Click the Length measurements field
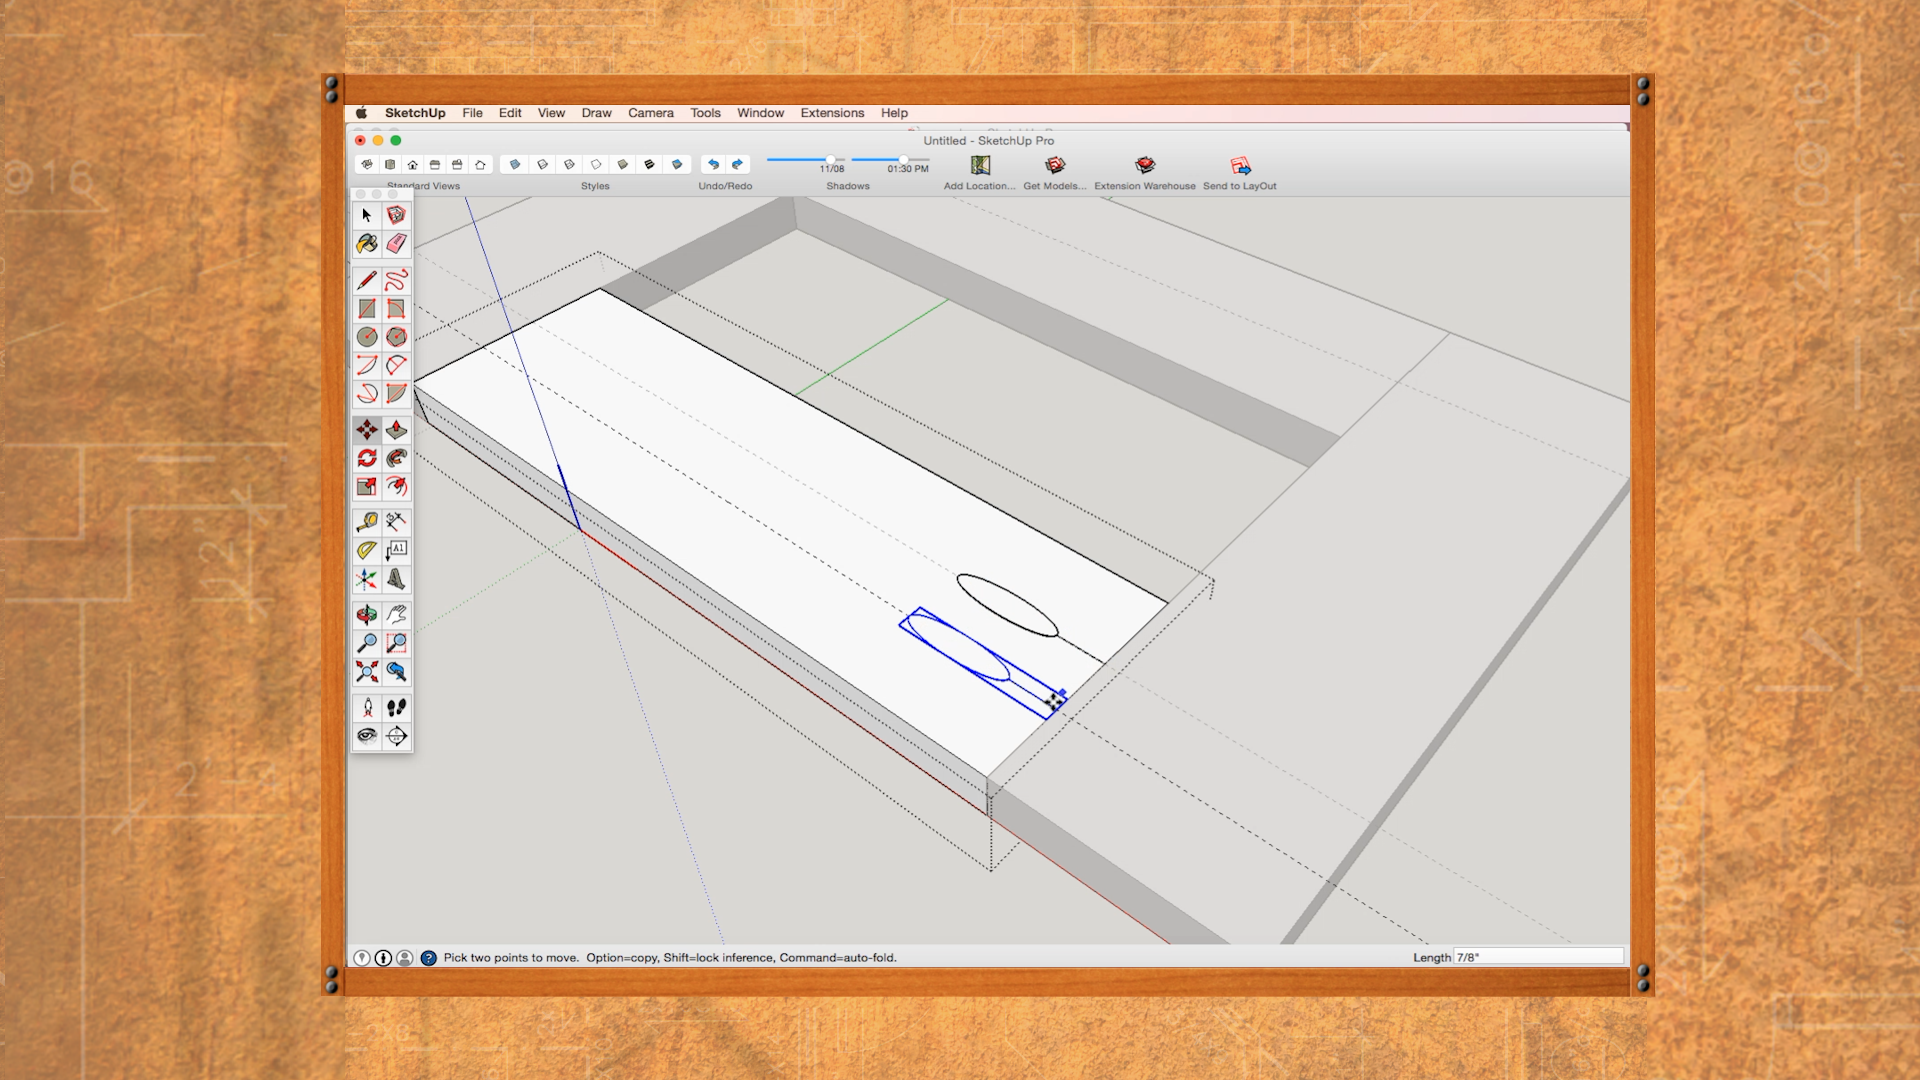Viewport: 1920px width, 1080px height. point(1538,957)
